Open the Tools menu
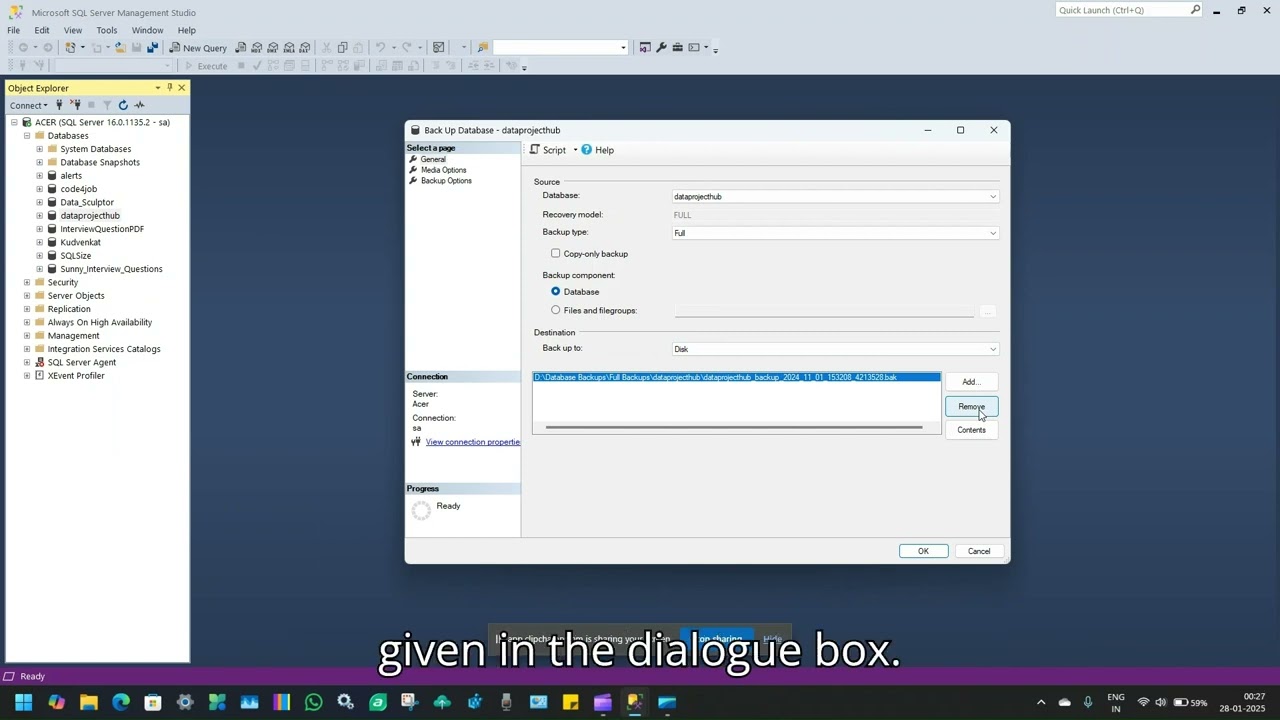 coord(107,30)
